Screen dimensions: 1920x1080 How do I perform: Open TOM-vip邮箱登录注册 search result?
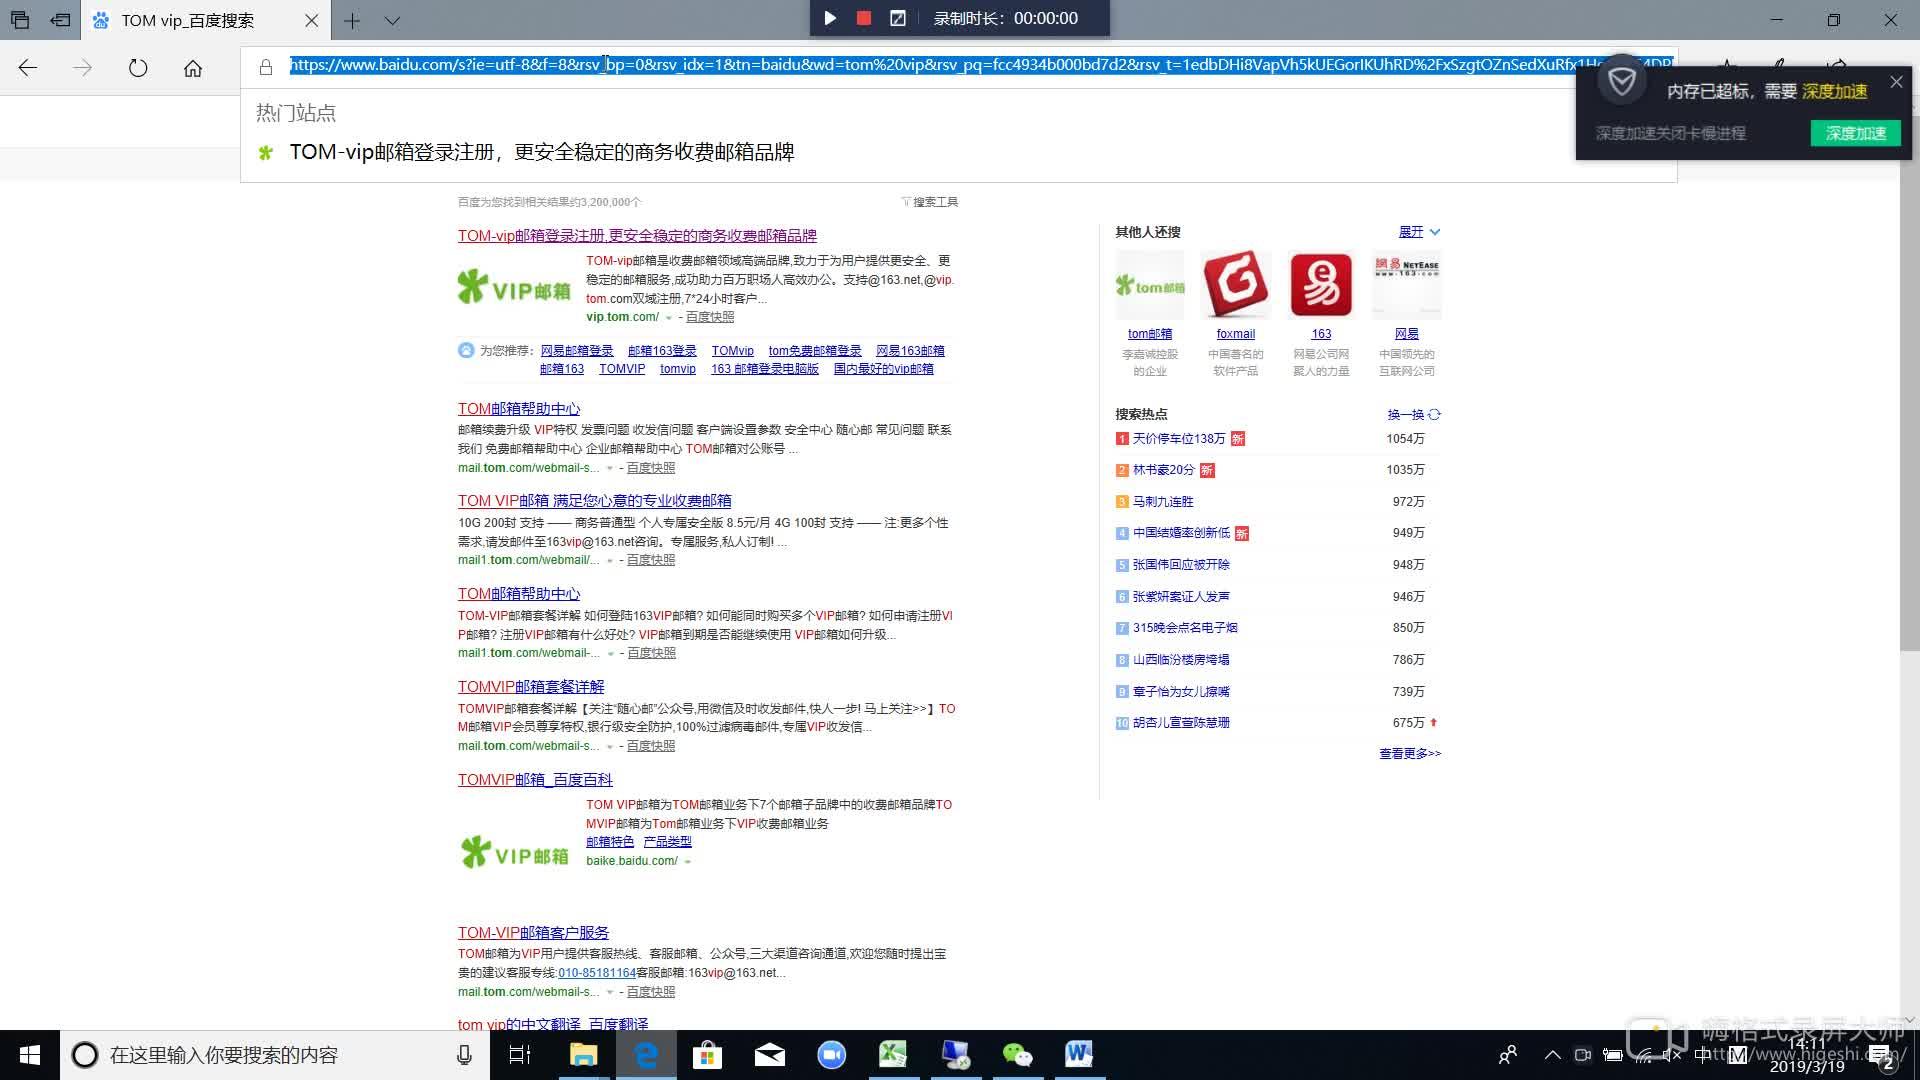point(637,236)
